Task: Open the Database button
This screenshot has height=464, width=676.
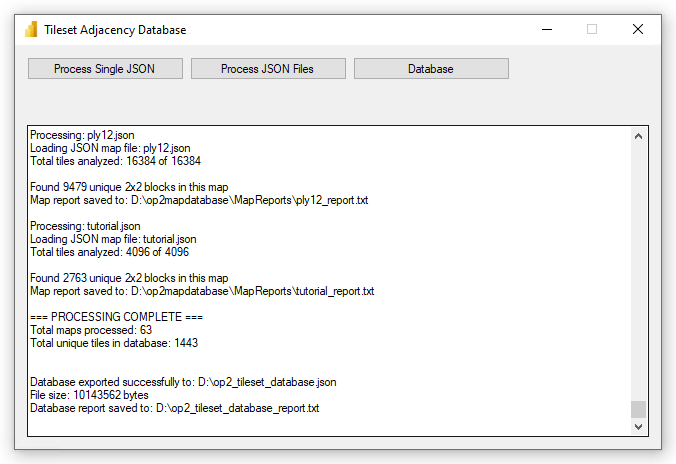Action: tap(431, 69)
